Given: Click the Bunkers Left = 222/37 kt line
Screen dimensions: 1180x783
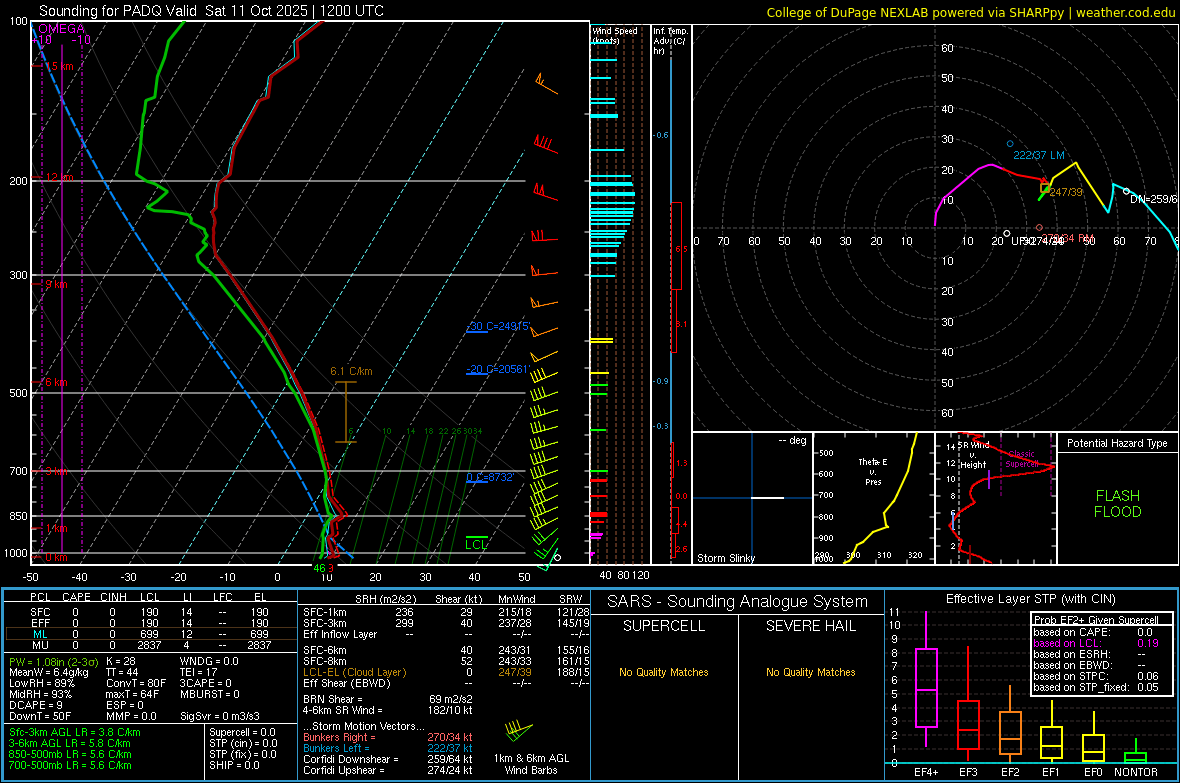Looking at the screenshot, I should (x=388, y=748).
